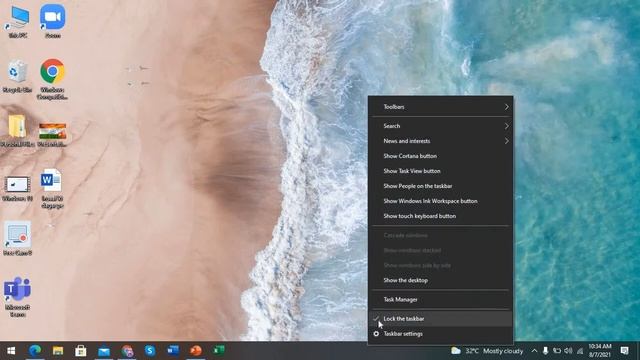Open the screen recorder desktop shortcut

pos(17,238)
